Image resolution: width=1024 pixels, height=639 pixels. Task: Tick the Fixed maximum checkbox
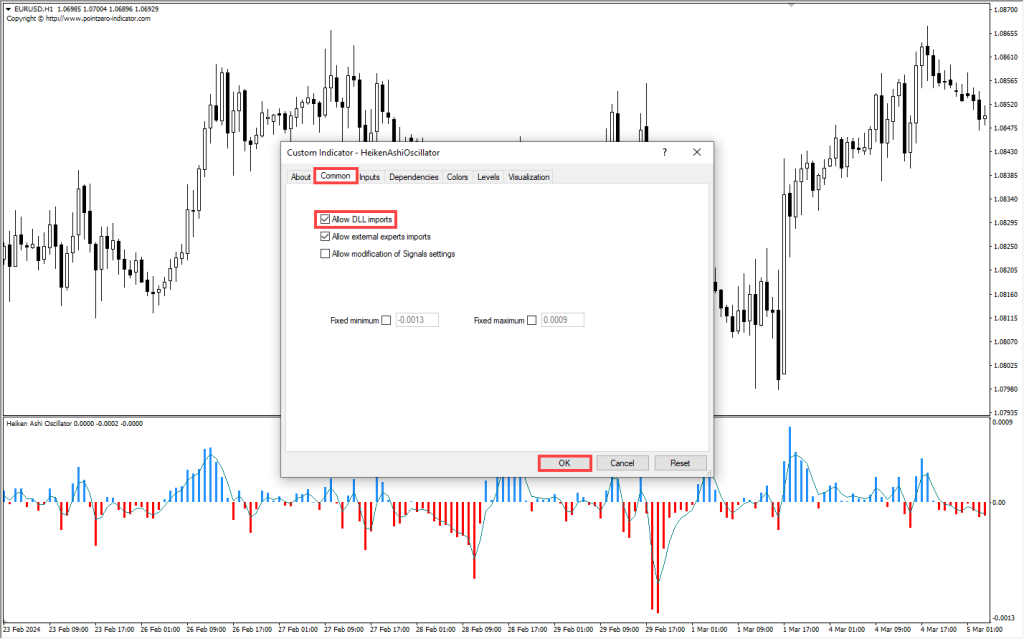(x=532, y=321)
